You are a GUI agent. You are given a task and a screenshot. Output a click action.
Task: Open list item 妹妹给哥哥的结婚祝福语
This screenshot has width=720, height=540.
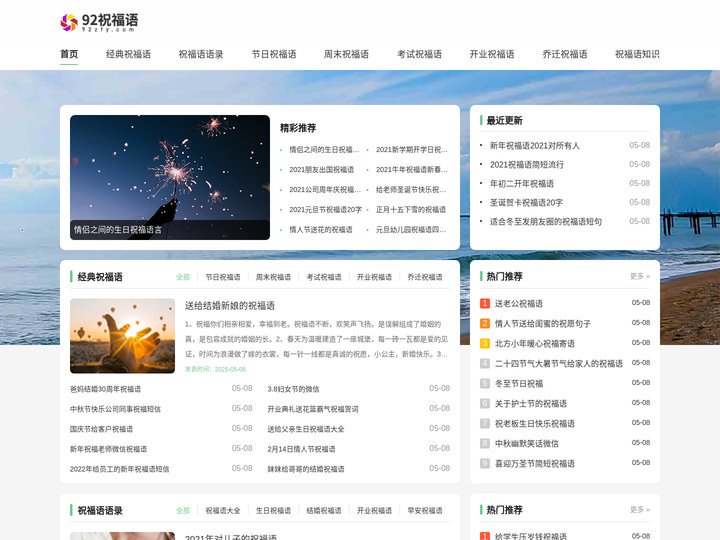[x=306, y=469]
